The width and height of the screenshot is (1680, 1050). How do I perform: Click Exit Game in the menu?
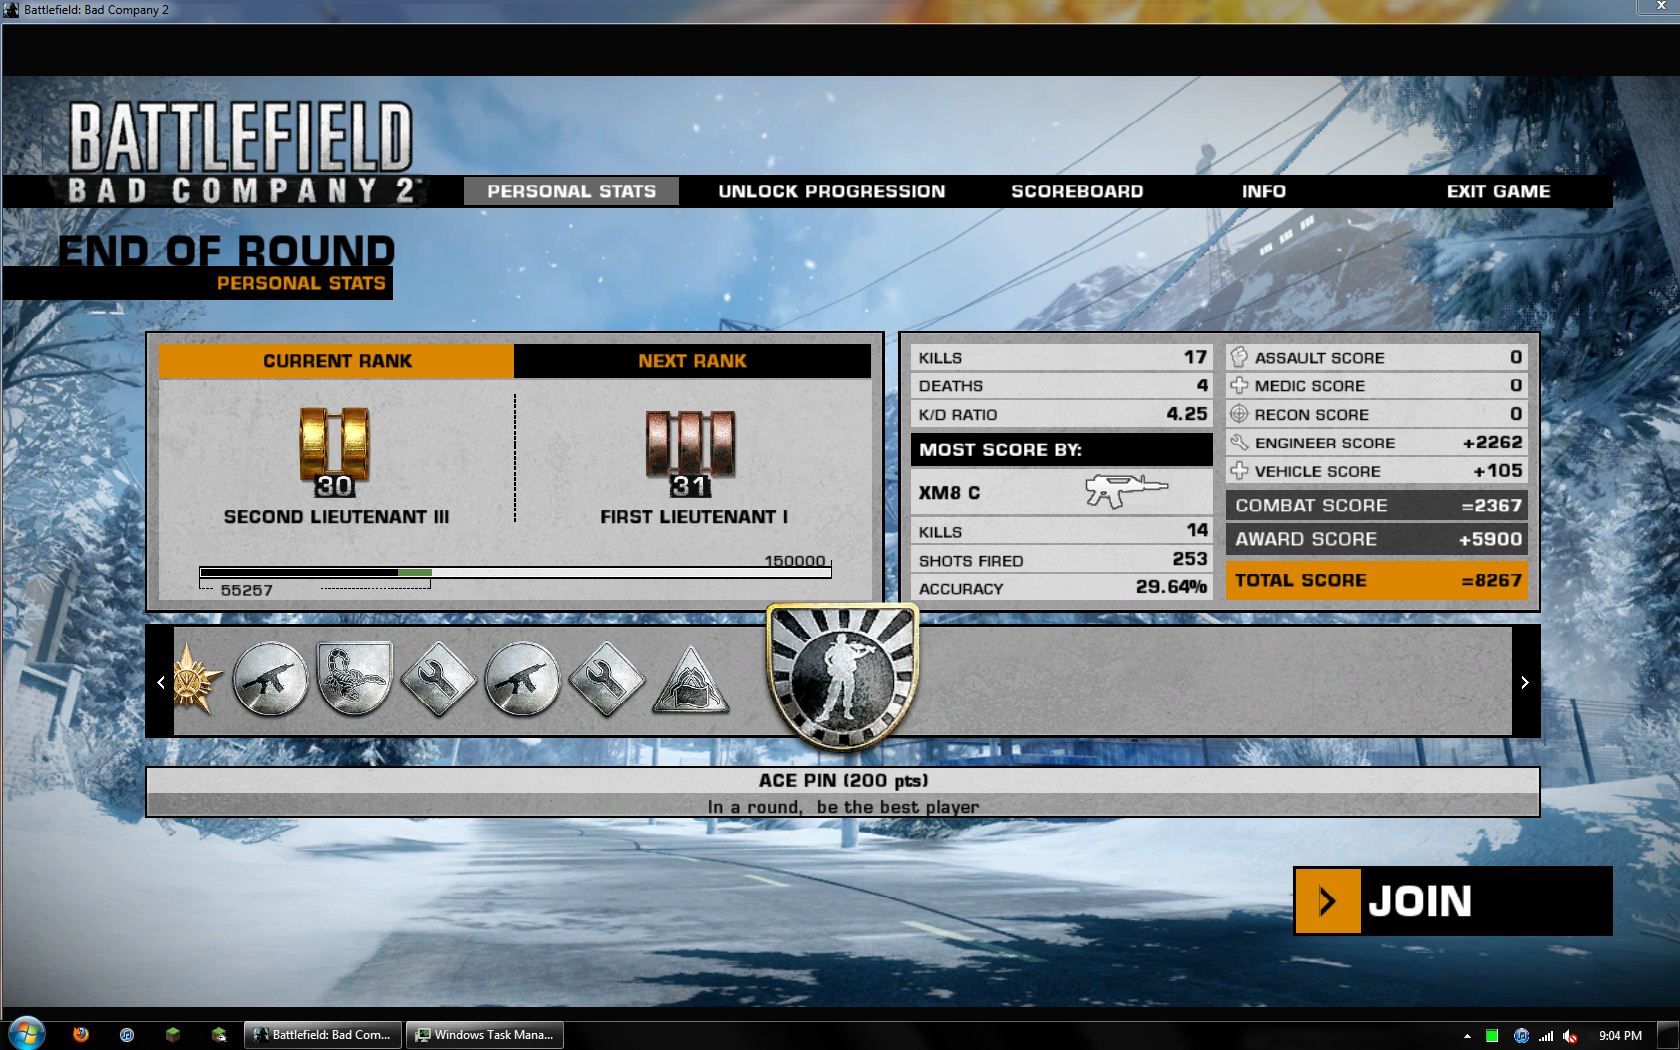tap(1497, 191)
